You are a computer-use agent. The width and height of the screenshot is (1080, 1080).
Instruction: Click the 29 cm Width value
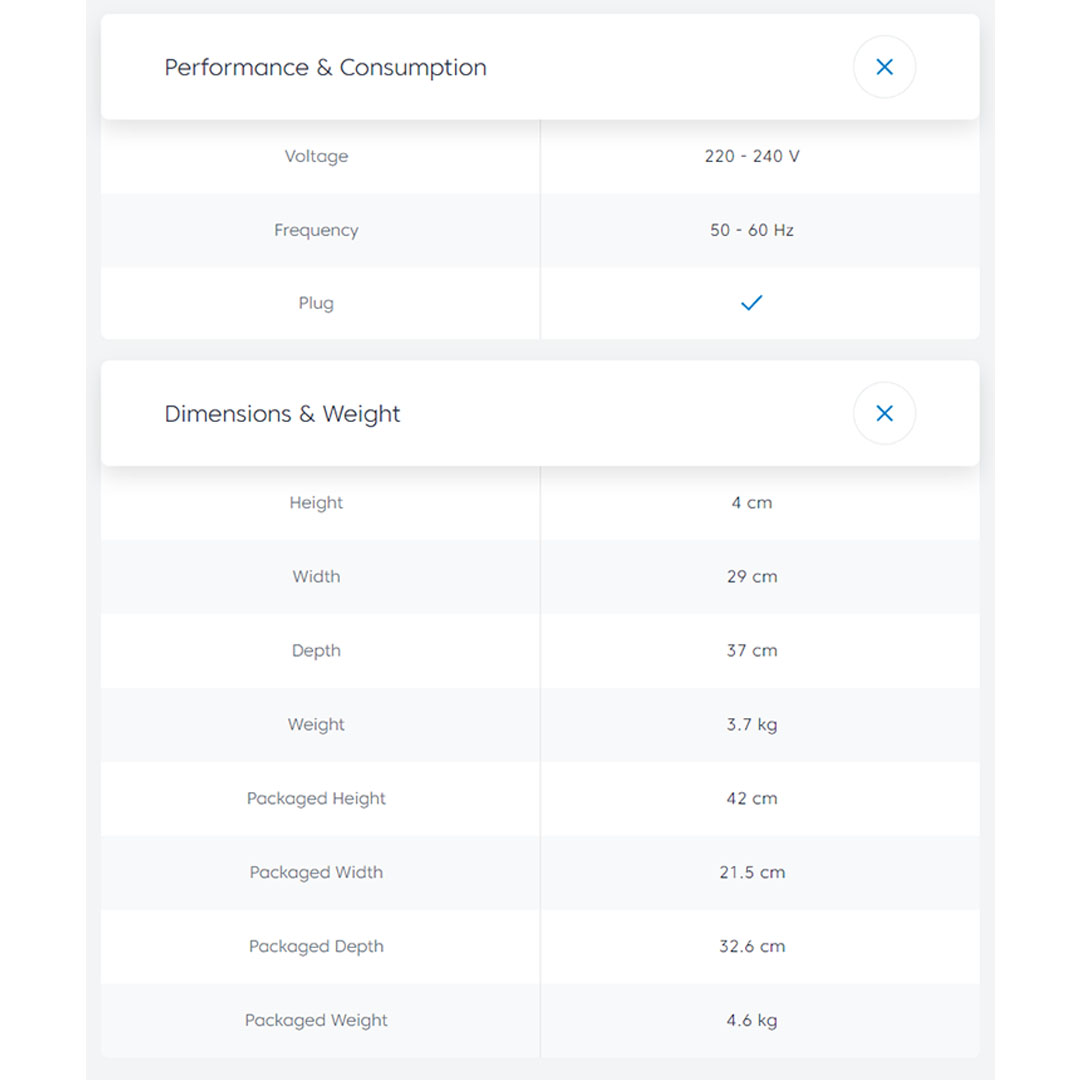pyautogui.click(x=751, y=577)
